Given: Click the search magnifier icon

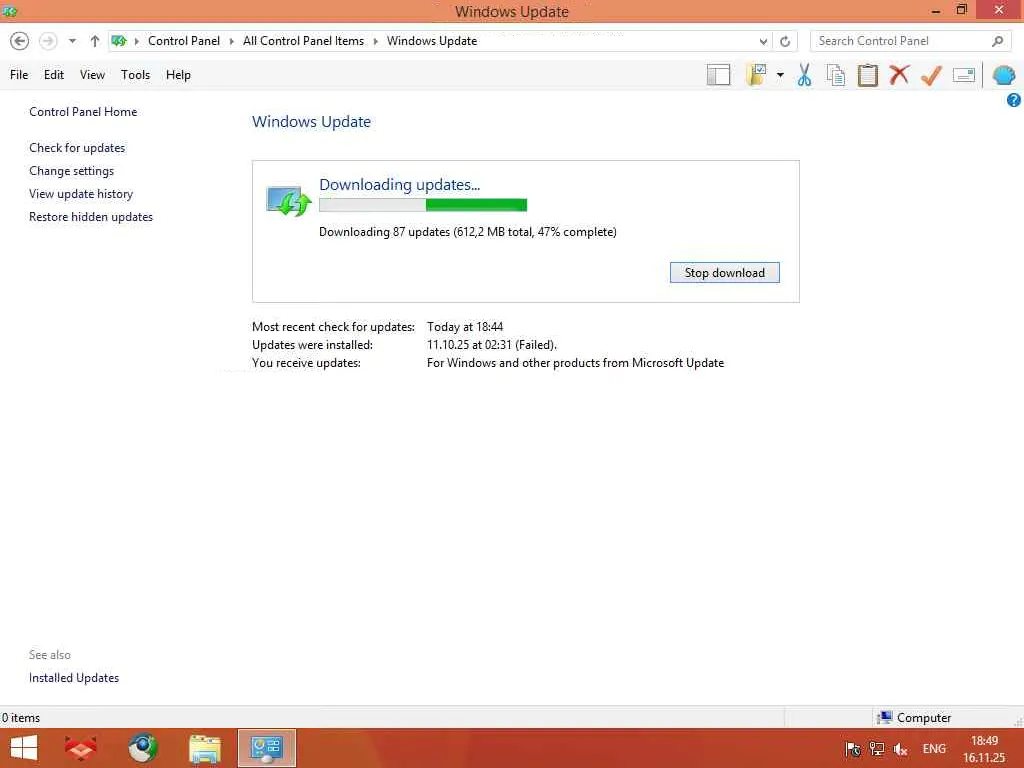Looking at the screenshot, I should pos(997,41).
